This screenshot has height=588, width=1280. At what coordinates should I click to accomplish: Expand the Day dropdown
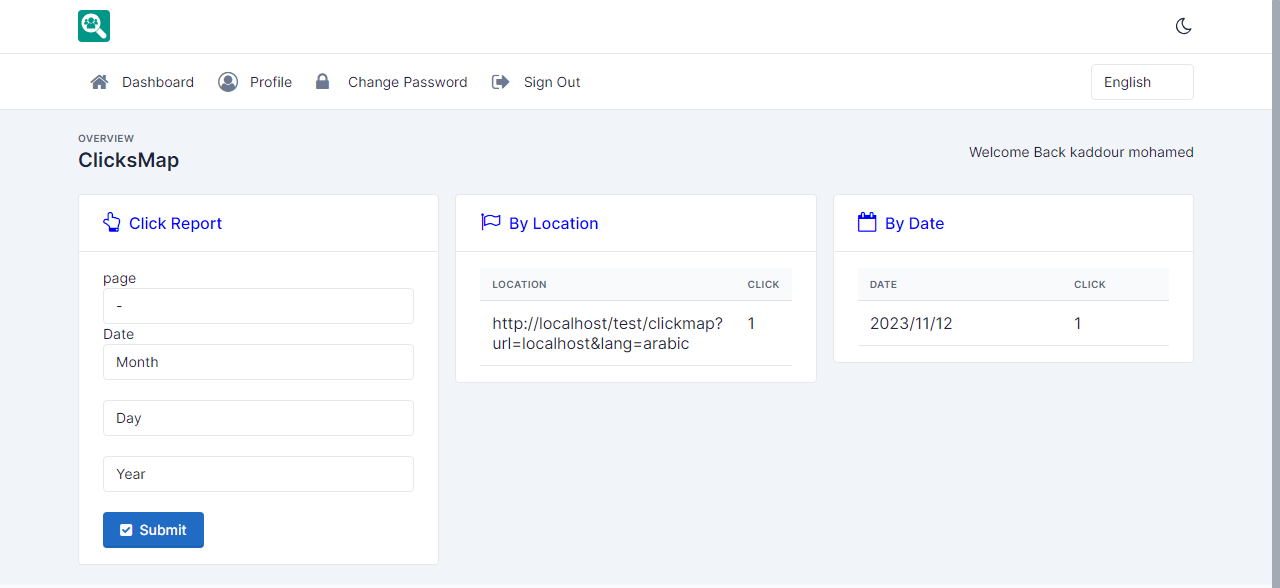258,418
